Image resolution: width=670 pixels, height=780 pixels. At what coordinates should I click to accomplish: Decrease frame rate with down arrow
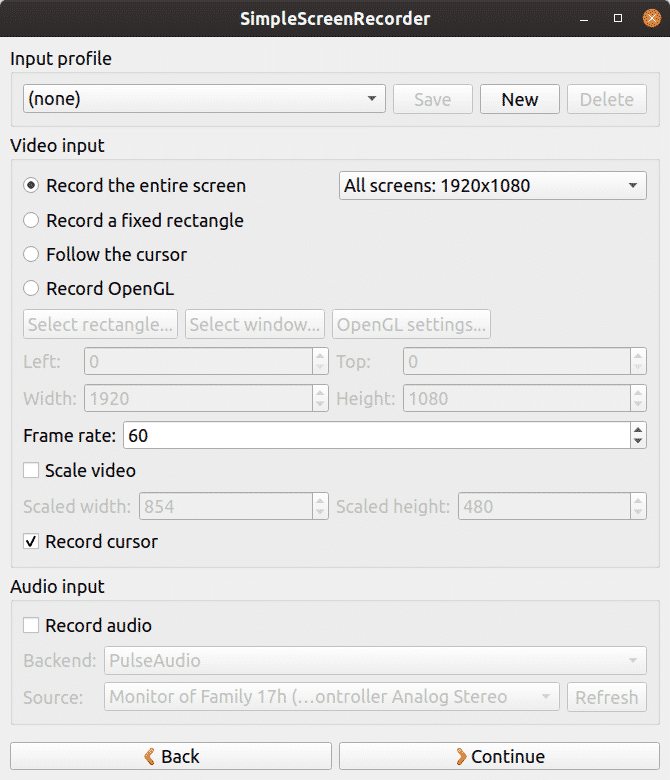(639, 441)
